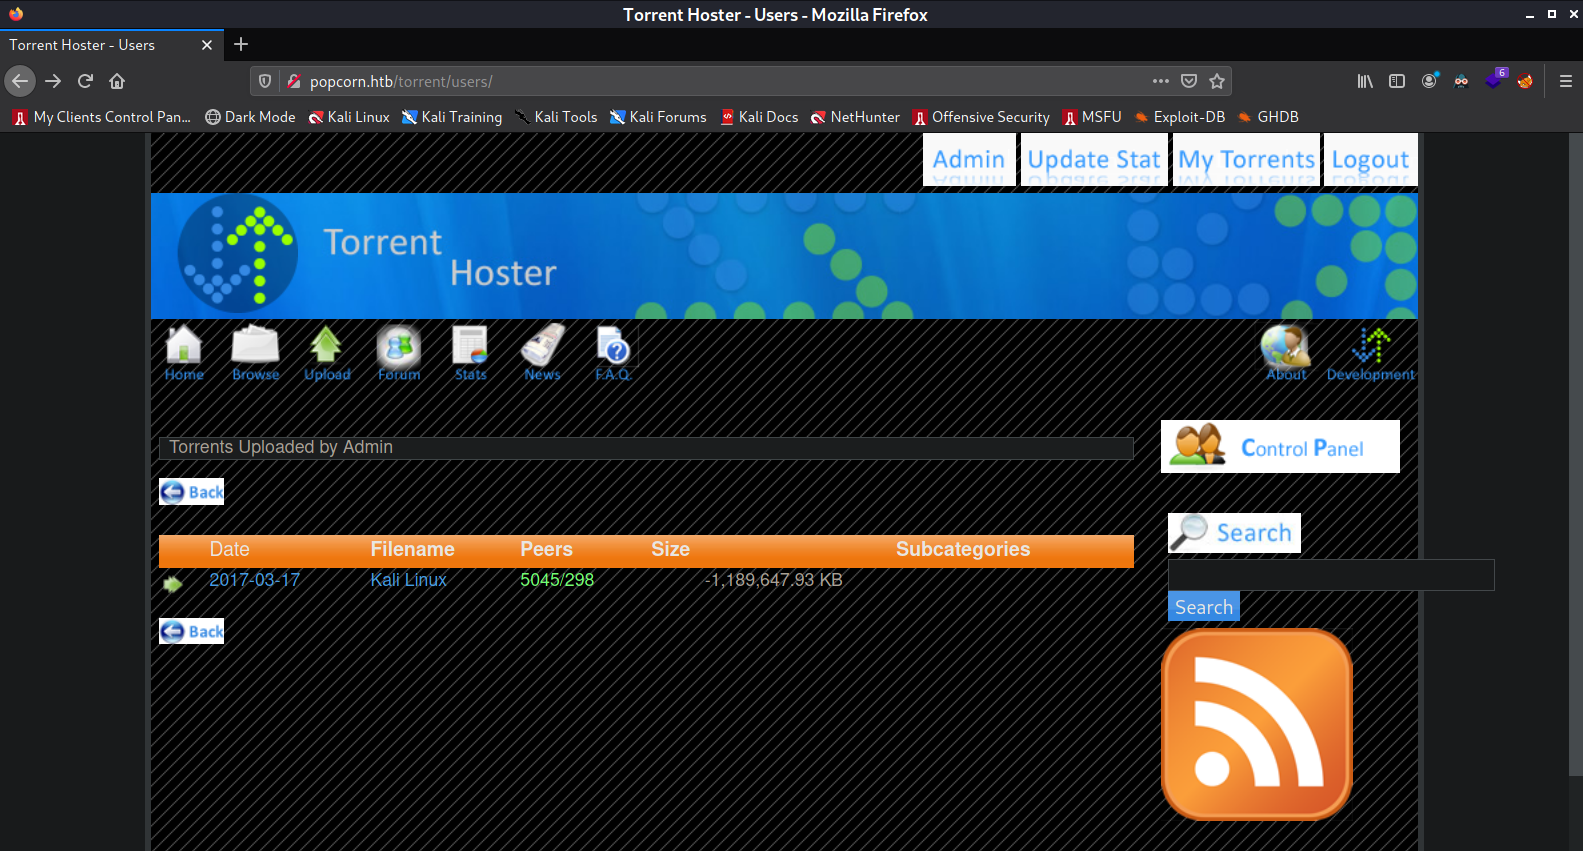Open the Home icon in site navigation
This screenshot has height=851, width=1583.
(x=184, y=353)
